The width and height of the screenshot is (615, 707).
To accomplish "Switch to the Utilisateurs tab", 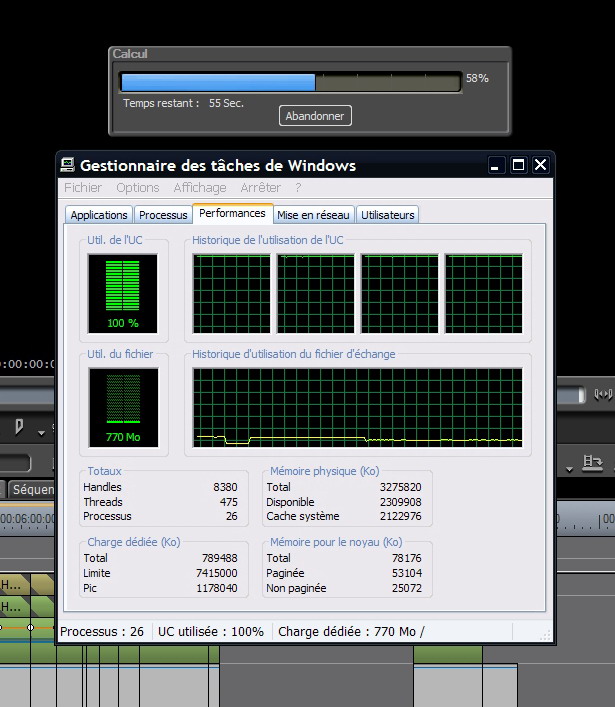I will pos(388,215).
